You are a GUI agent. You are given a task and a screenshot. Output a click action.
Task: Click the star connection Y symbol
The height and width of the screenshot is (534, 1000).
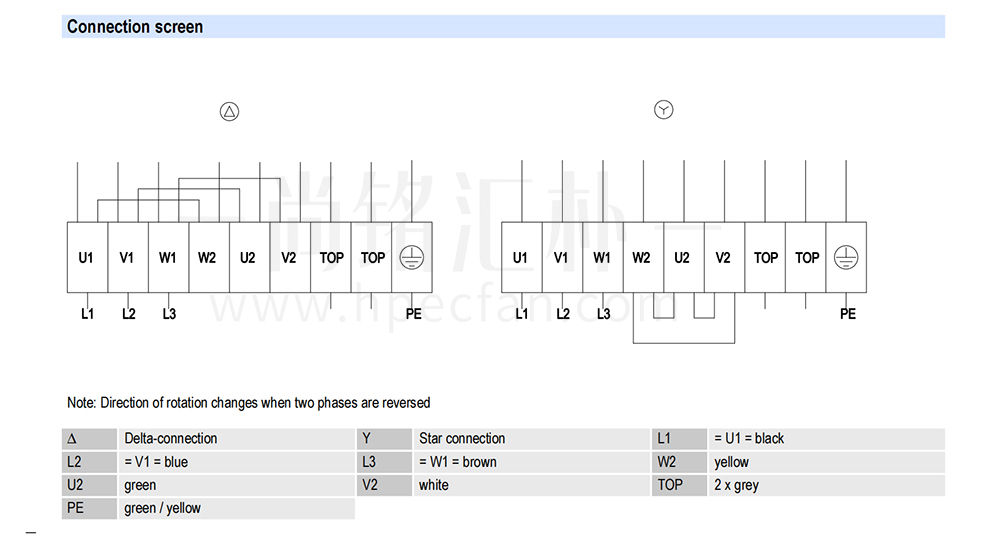tap(663, 110)
